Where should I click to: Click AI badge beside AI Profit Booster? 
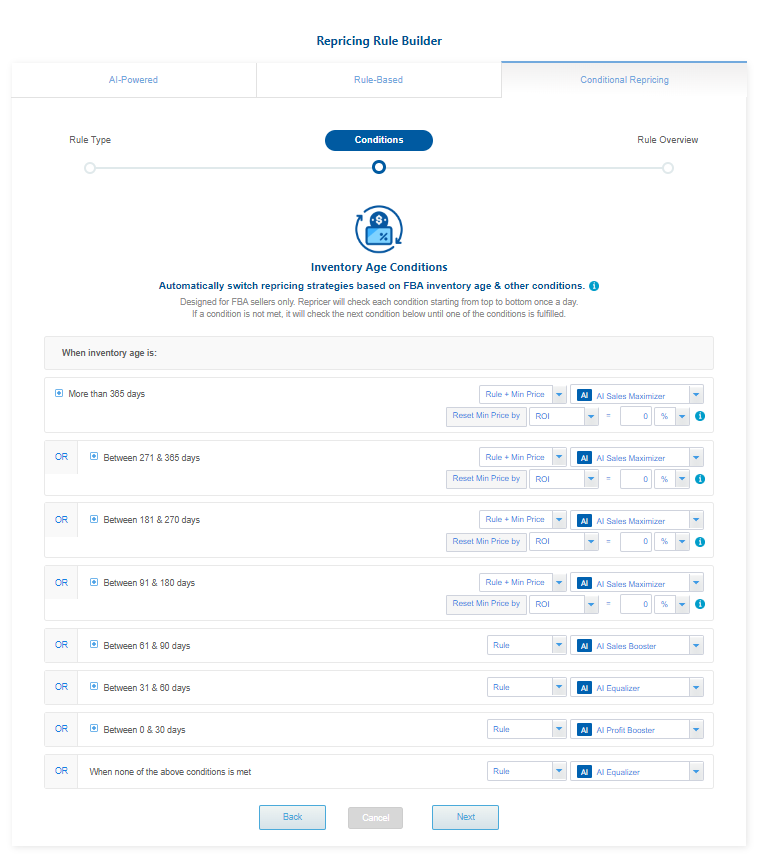(585, 730)
